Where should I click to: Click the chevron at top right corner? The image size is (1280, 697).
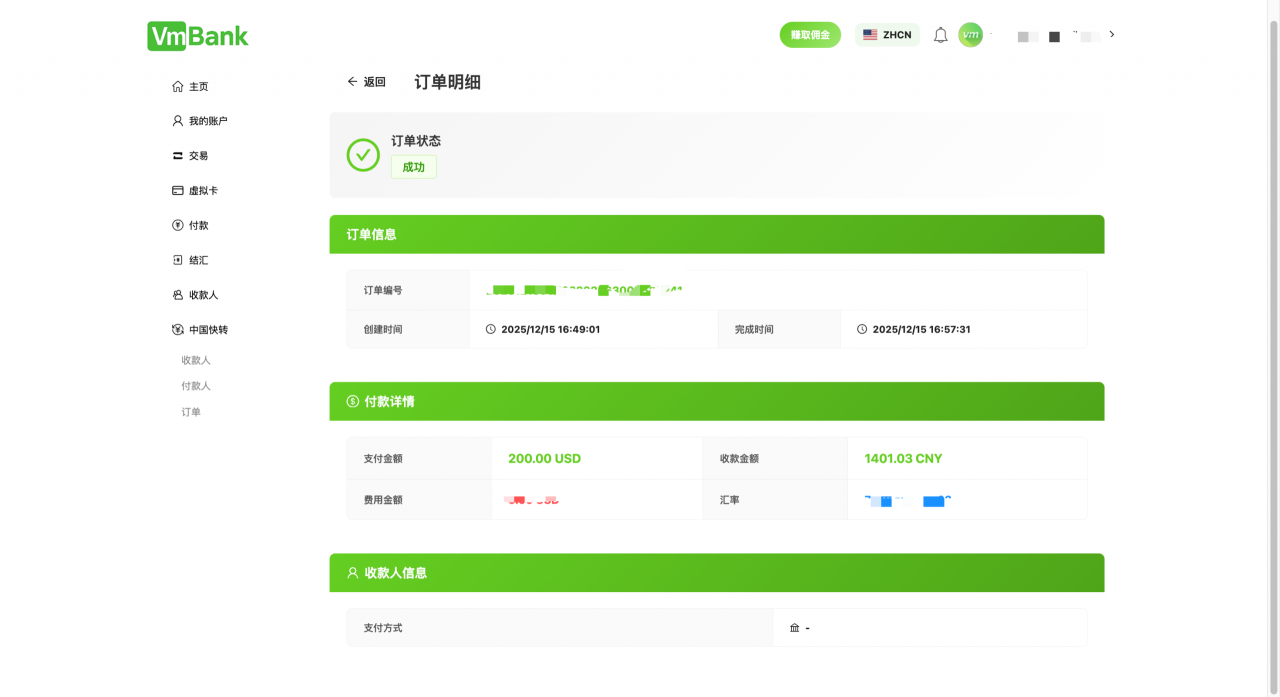point(1111,33)
